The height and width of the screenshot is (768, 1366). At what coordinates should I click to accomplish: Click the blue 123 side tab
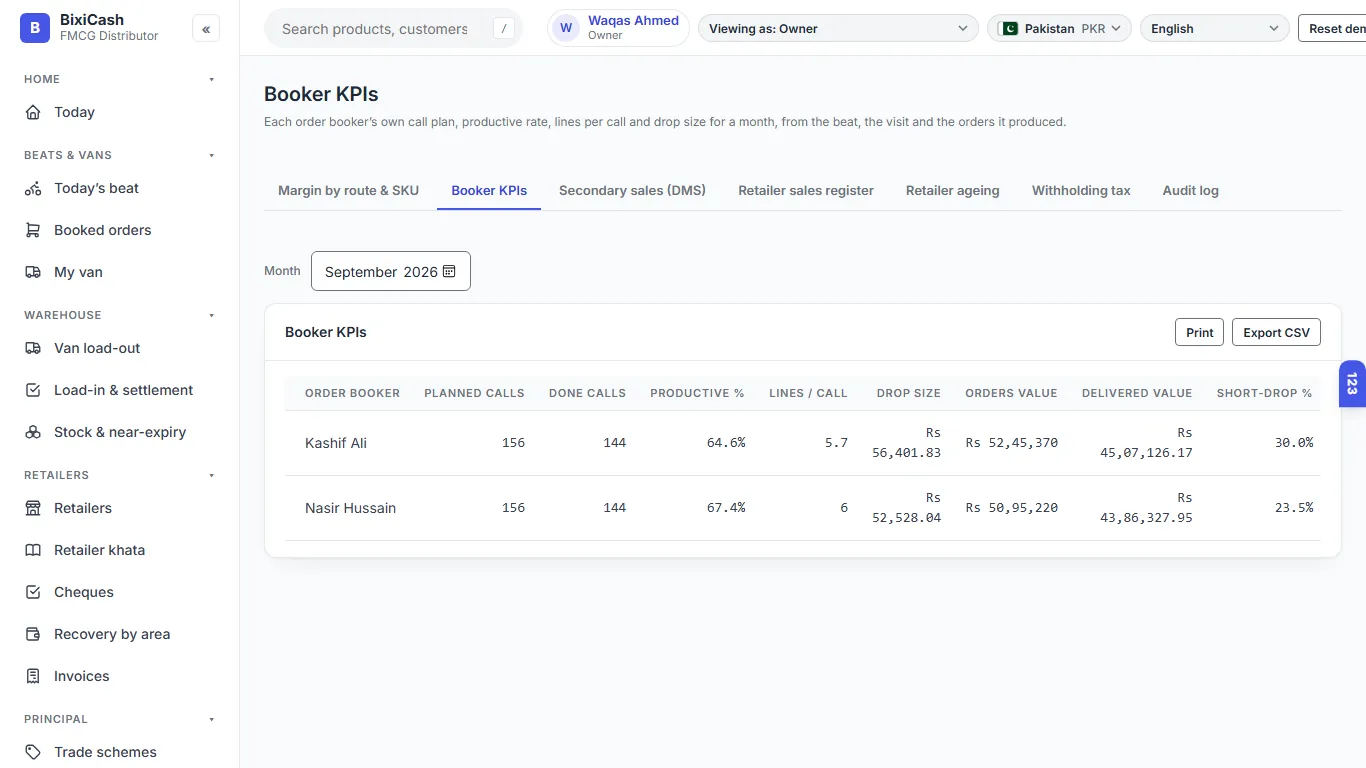tap(1352, 383)
